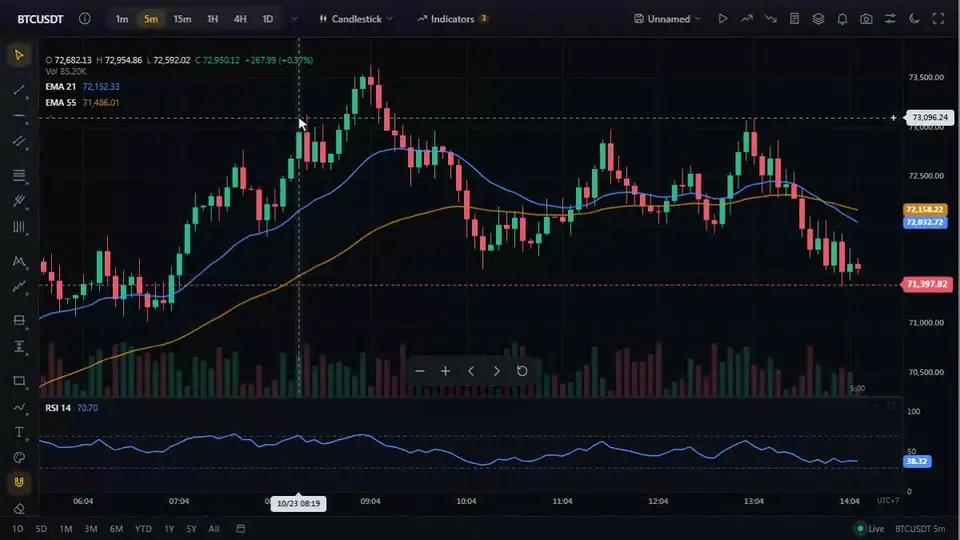Take a chart snapshot with camera icon

point(866,19)
